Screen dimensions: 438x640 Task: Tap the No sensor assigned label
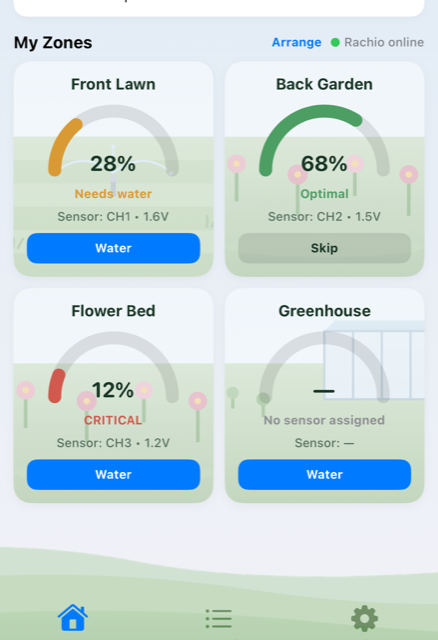click(325, 420)
